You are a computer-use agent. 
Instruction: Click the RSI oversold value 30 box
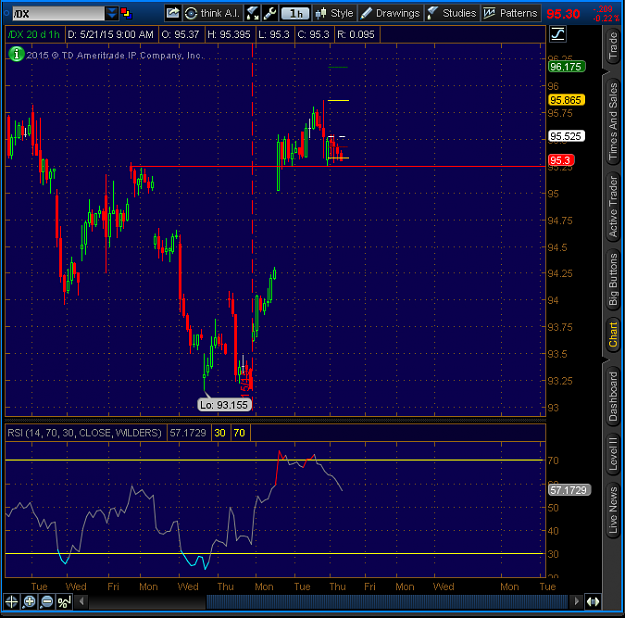pyautogui.click(x=220, y=433)
